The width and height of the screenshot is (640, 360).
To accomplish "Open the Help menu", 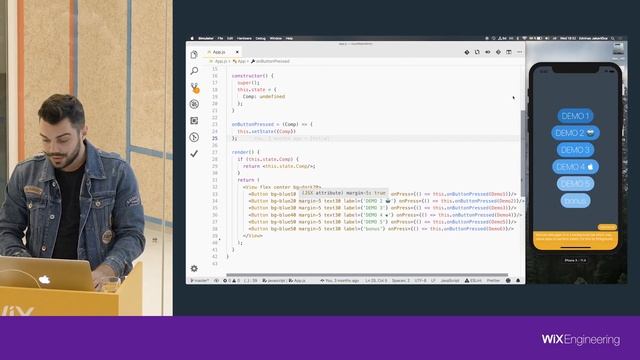I will tap(289, 38).
